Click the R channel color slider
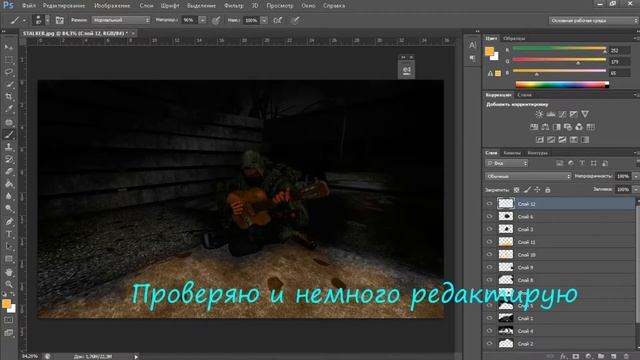Viewport: 640px width, 360px height. click(x=559, y=49)
